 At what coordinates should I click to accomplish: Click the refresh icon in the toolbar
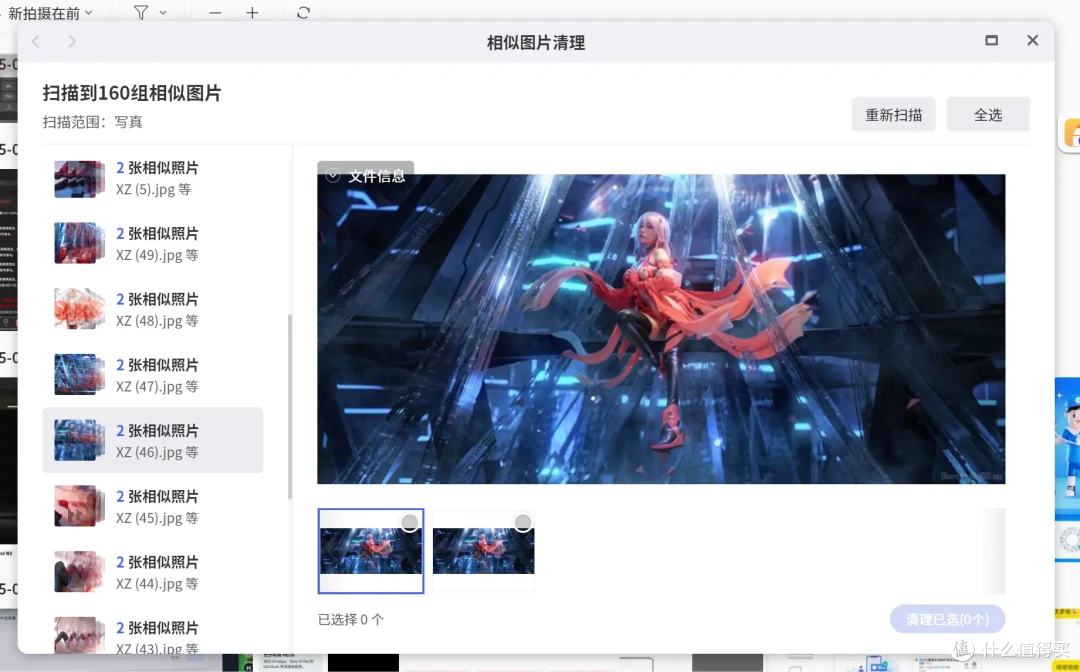303,12
